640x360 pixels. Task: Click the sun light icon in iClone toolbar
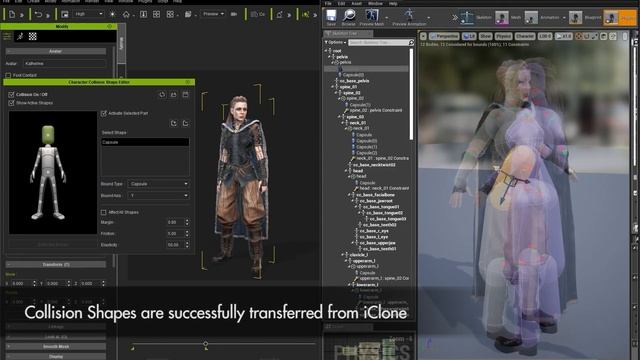[x=112, y=14]
